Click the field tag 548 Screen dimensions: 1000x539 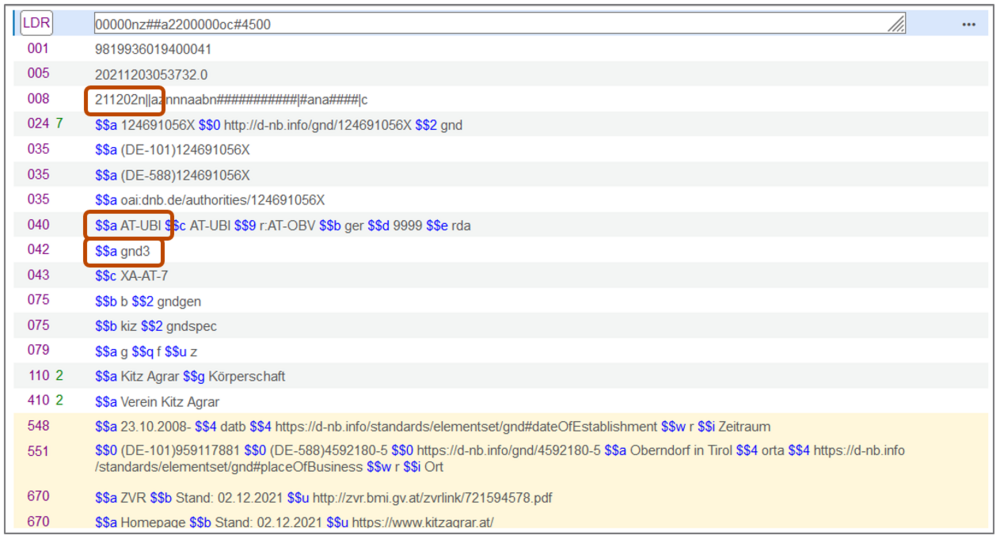coord(38,426)
